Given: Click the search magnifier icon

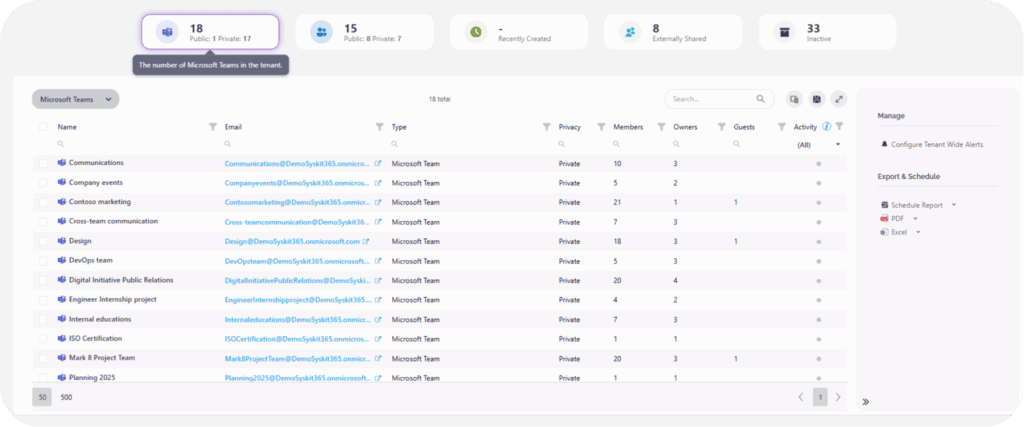Looking at the screenshot, I should 760,99.
